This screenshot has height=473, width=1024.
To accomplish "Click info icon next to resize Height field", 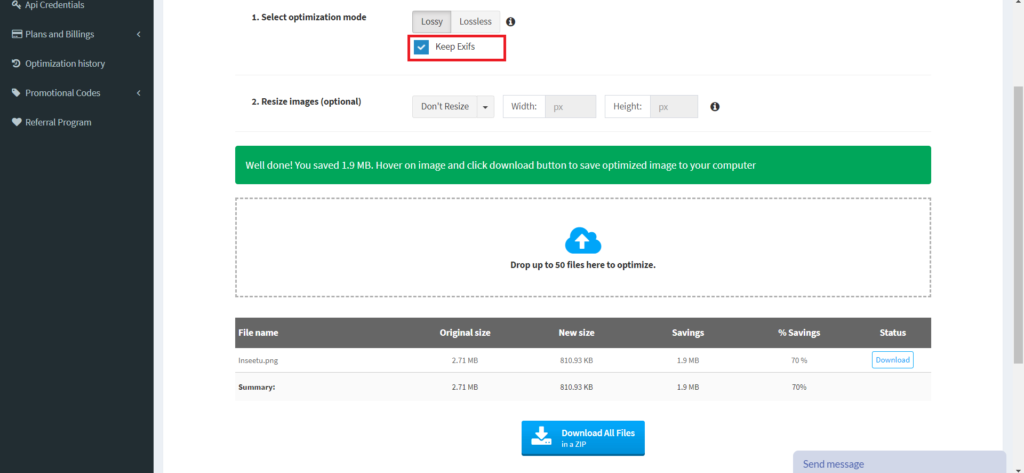I will click(715, 106).
